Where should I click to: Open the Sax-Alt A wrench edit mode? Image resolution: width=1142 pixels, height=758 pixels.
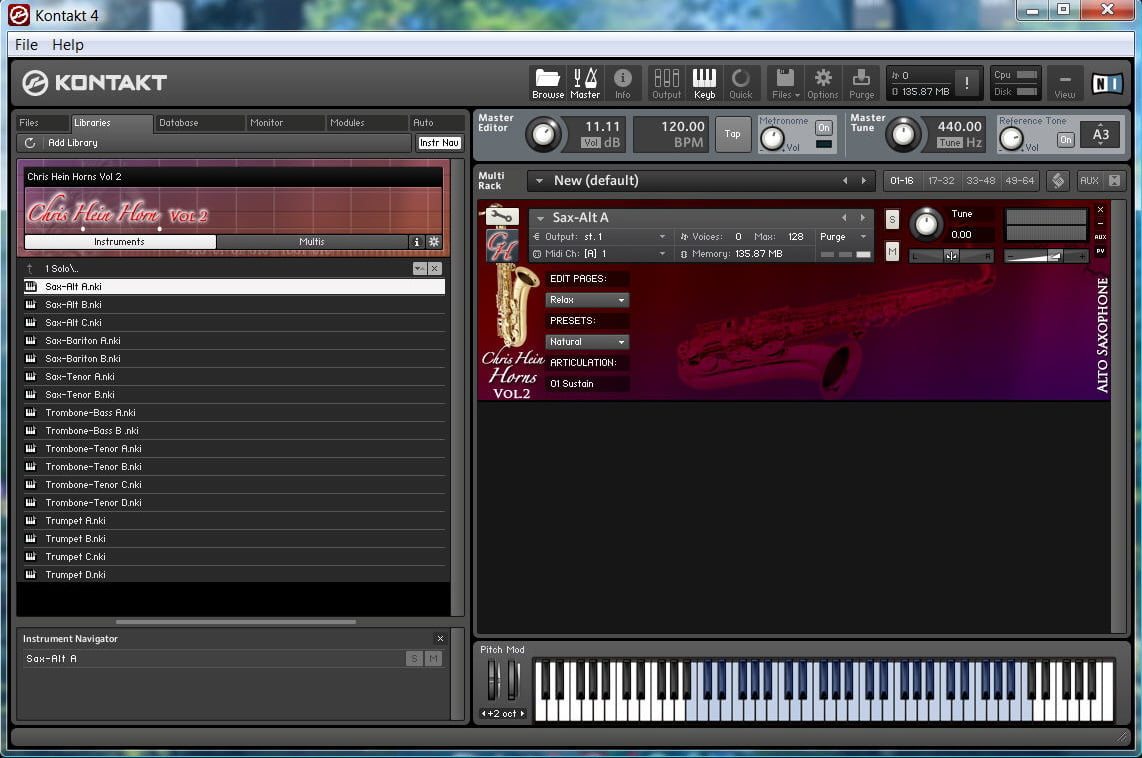502,216
